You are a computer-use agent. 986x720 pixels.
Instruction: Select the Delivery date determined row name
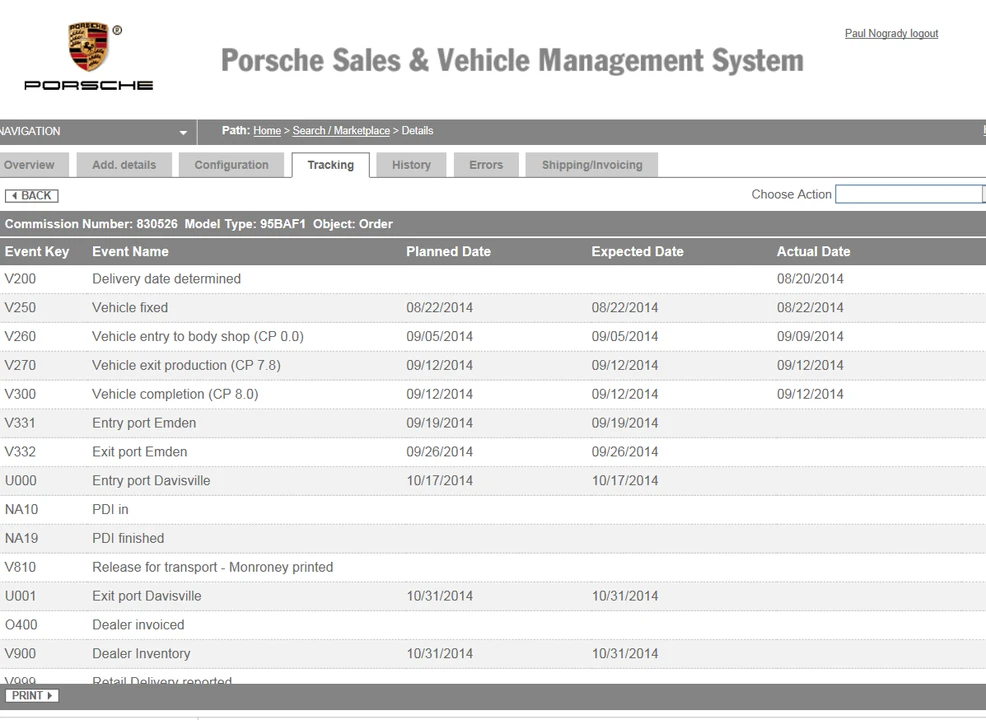167,279
